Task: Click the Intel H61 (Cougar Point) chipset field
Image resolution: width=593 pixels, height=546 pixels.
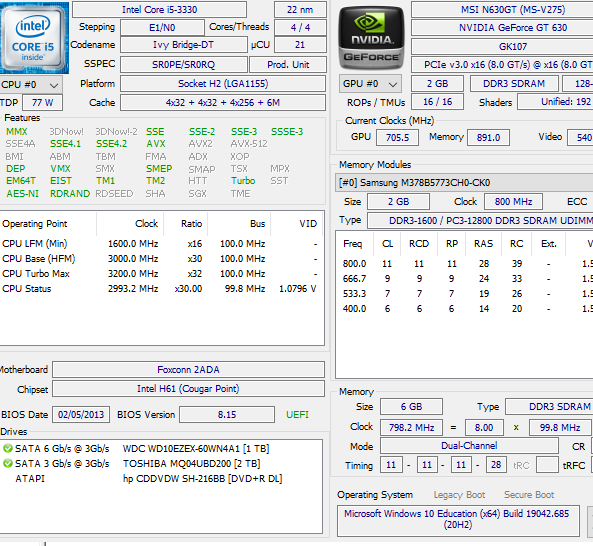Action: [188, 389]
